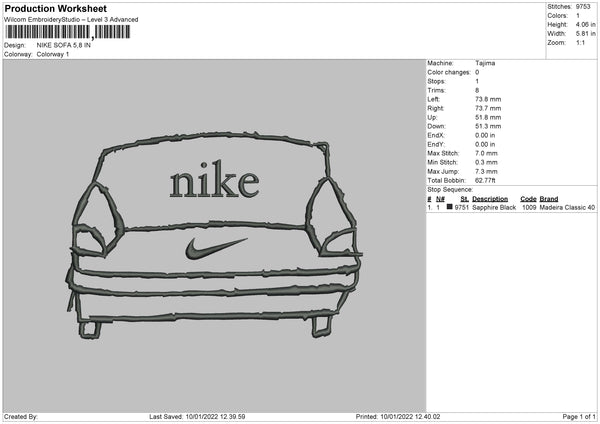
Task: Select the design name NIKE SOFA 5,8 IN
Action: click(64, 45)
